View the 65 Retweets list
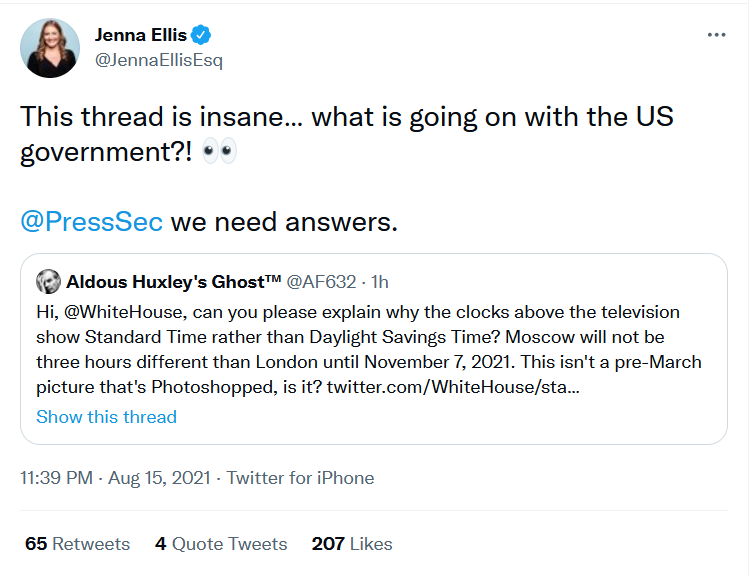 (x=77, y=544)
